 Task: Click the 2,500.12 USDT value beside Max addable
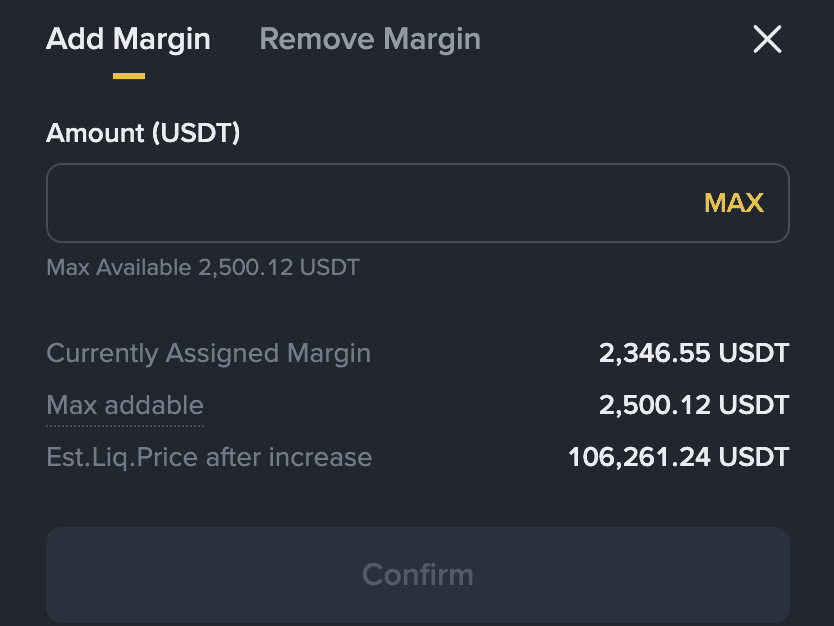[694, 405]
